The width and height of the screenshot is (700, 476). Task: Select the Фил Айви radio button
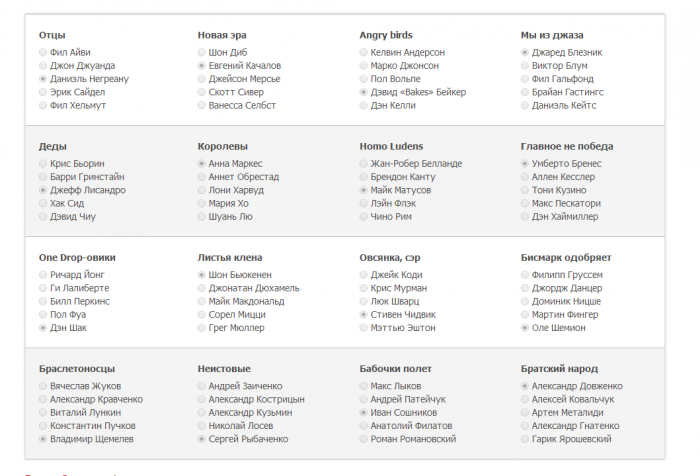pos(43,52)
